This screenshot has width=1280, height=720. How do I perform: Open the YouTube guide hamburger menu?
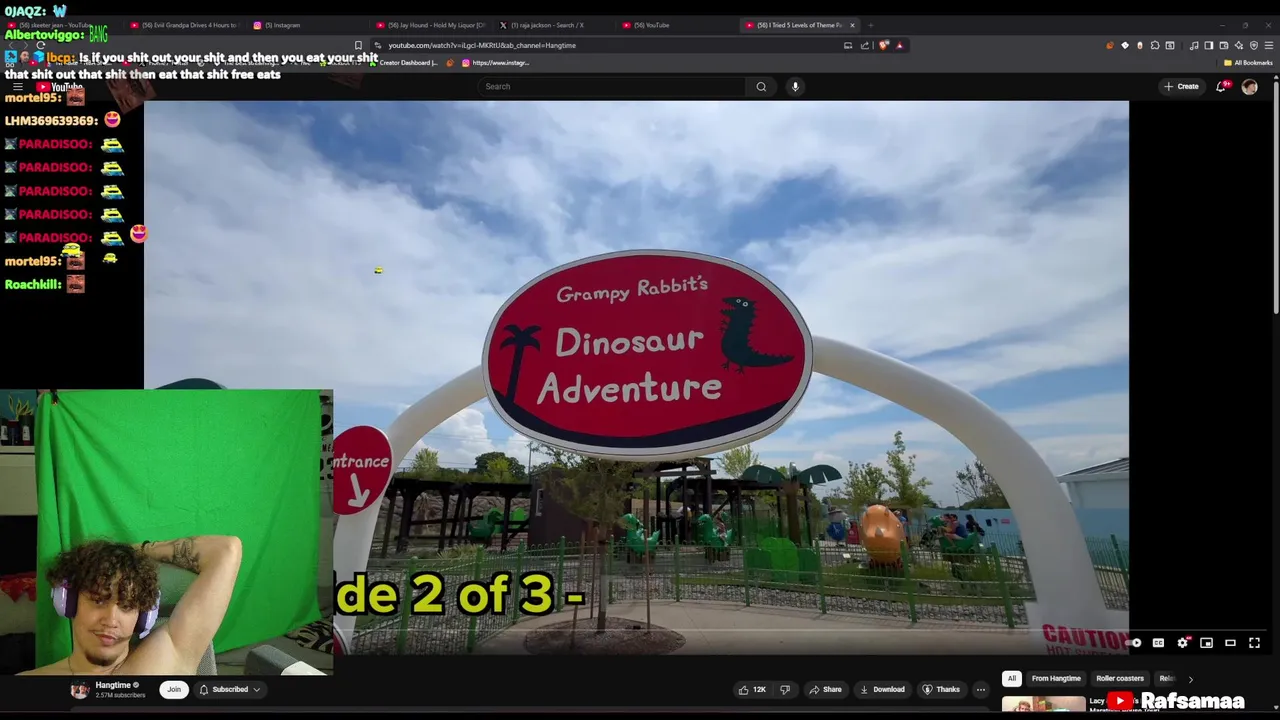[17, 87]
